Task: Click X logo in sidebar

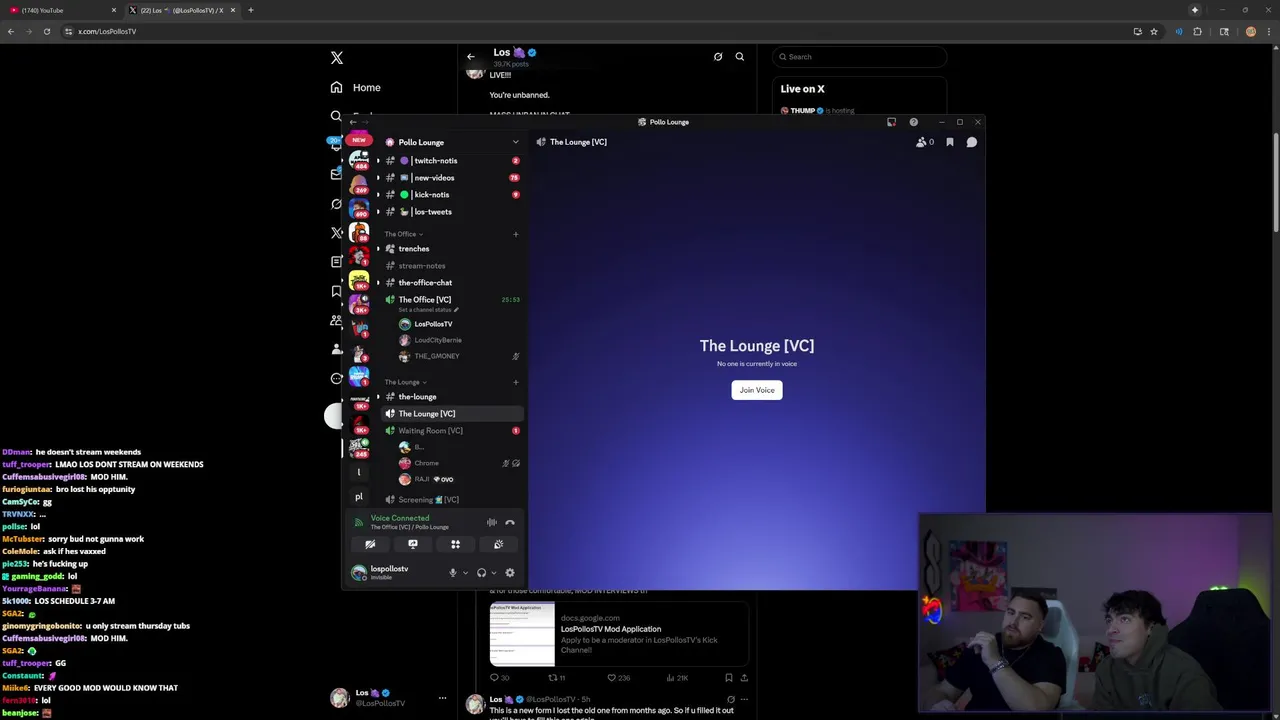Action: point(337,58)
